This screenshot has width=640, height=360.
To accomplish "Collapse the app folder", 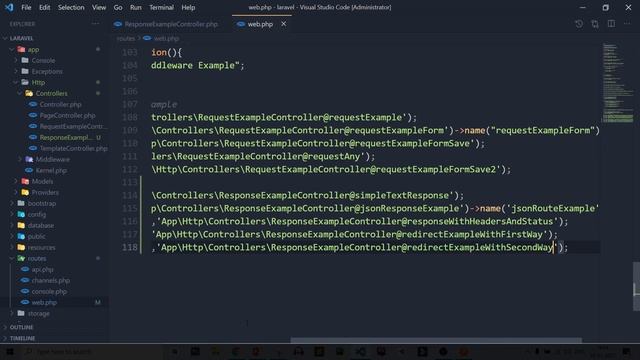I will click(33, 49).
